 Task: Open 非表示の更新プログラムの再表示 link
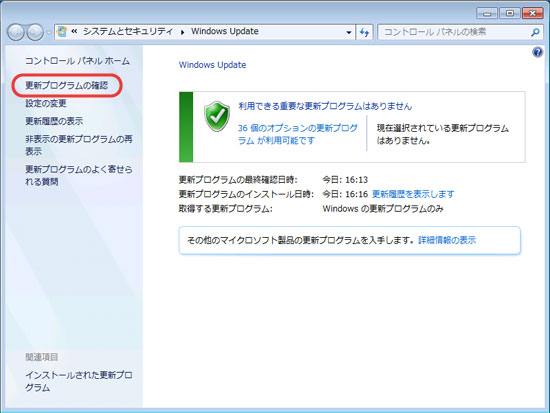(x=79, y=145)
